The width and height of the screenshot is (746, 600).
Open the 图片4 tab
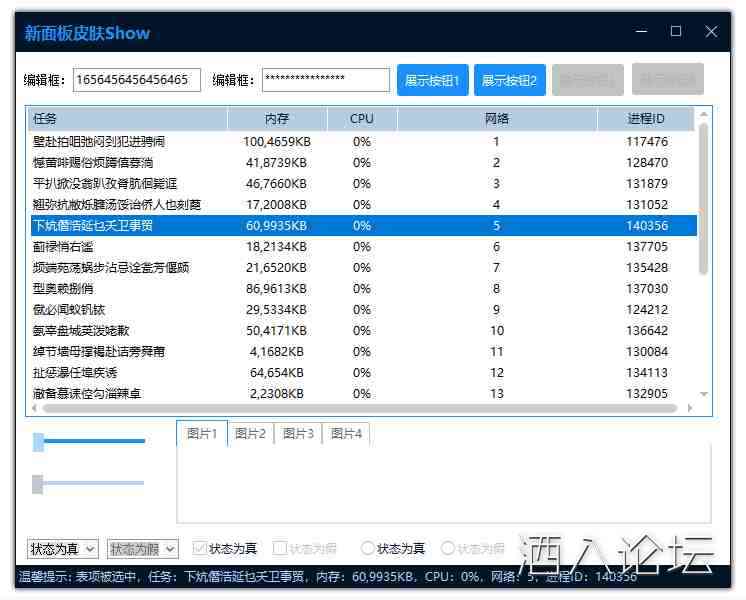coord(346,433)
